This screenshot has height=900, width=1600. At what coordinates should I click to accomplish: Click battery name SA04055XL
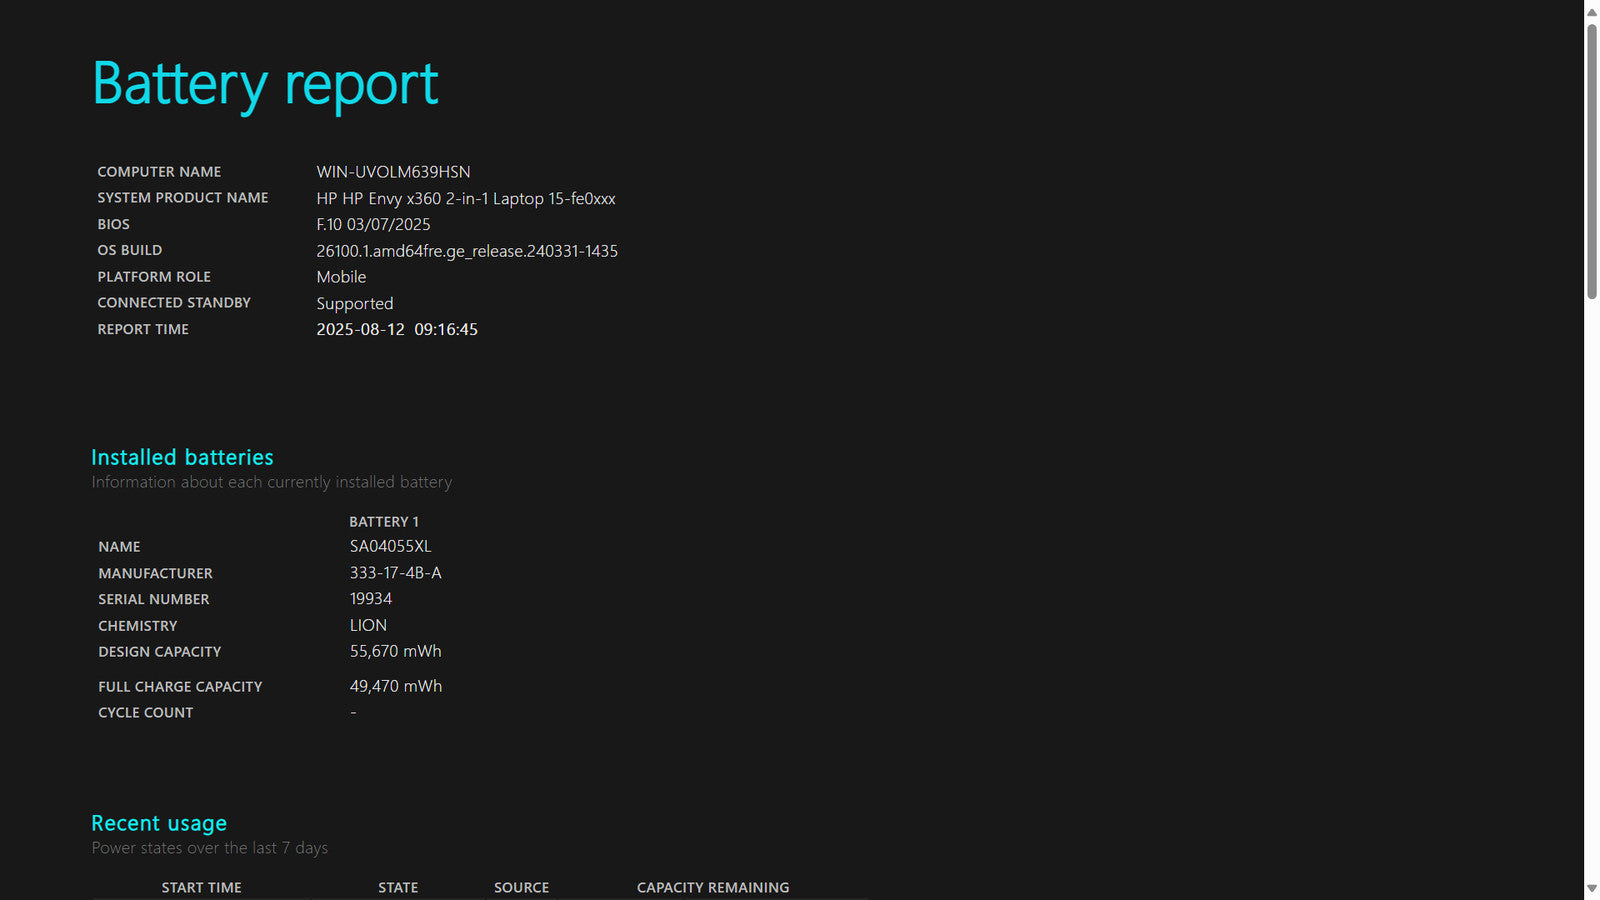pos(390,546)
